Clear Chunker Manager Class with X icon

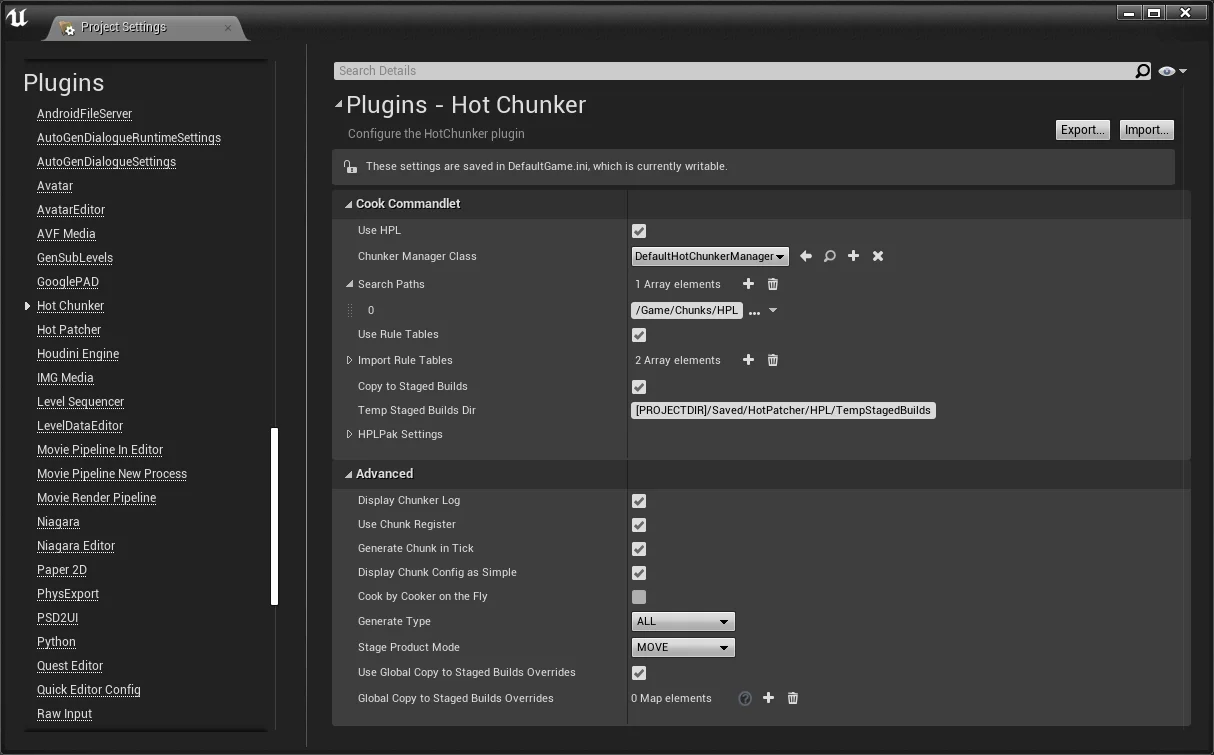(878, 256)
